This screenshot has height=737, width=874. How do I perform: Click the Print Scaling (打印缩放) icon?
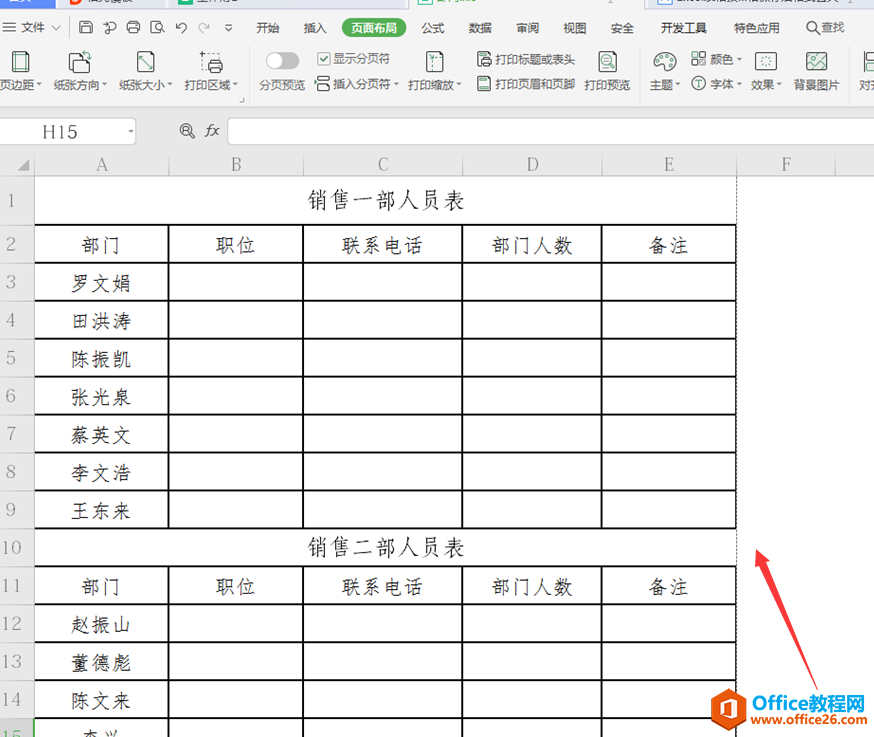click(x=434, y=62)
